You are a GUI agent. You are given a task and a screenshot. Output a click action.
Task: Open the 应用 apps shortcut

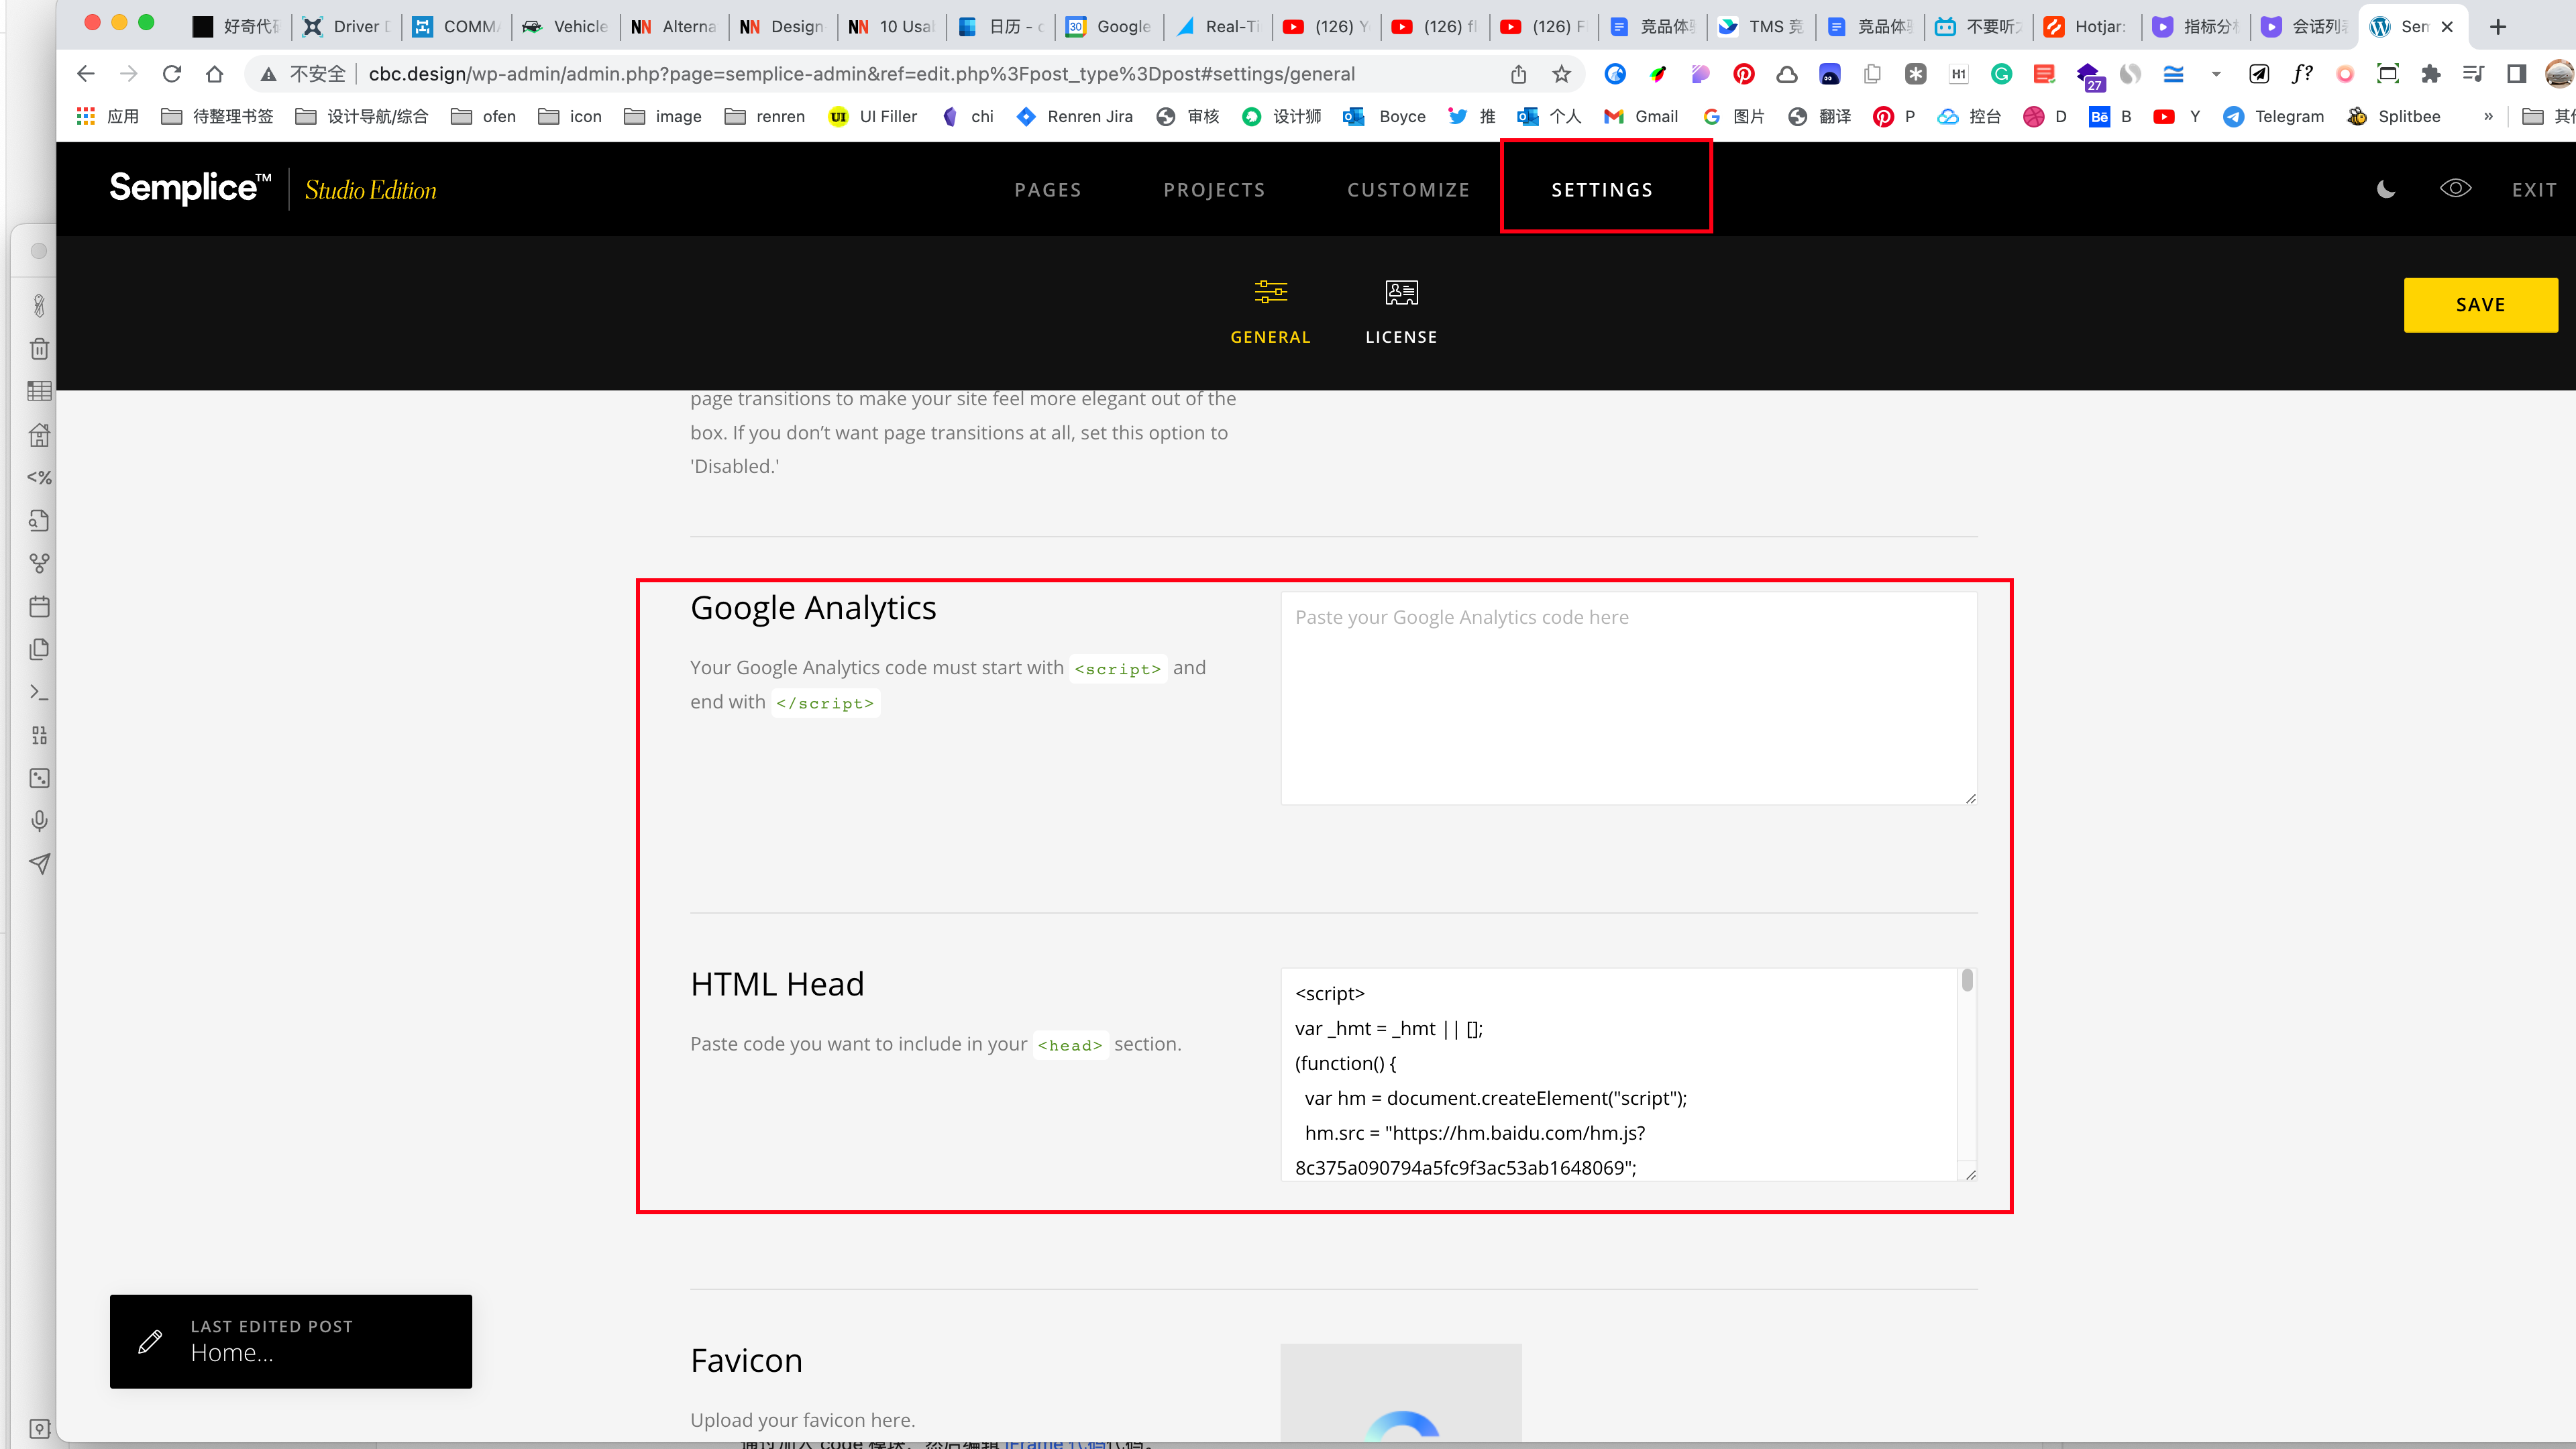[108, 117]
